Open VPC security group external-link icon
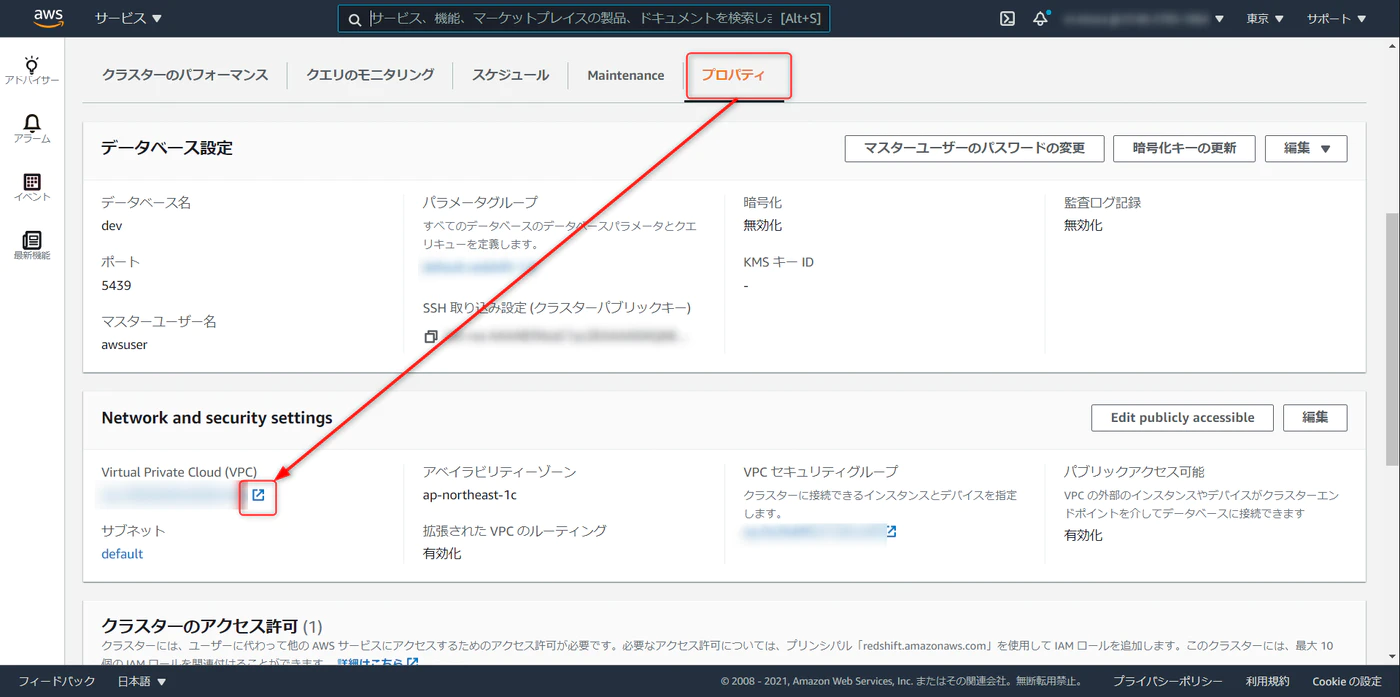 click(x=891, y=532)
